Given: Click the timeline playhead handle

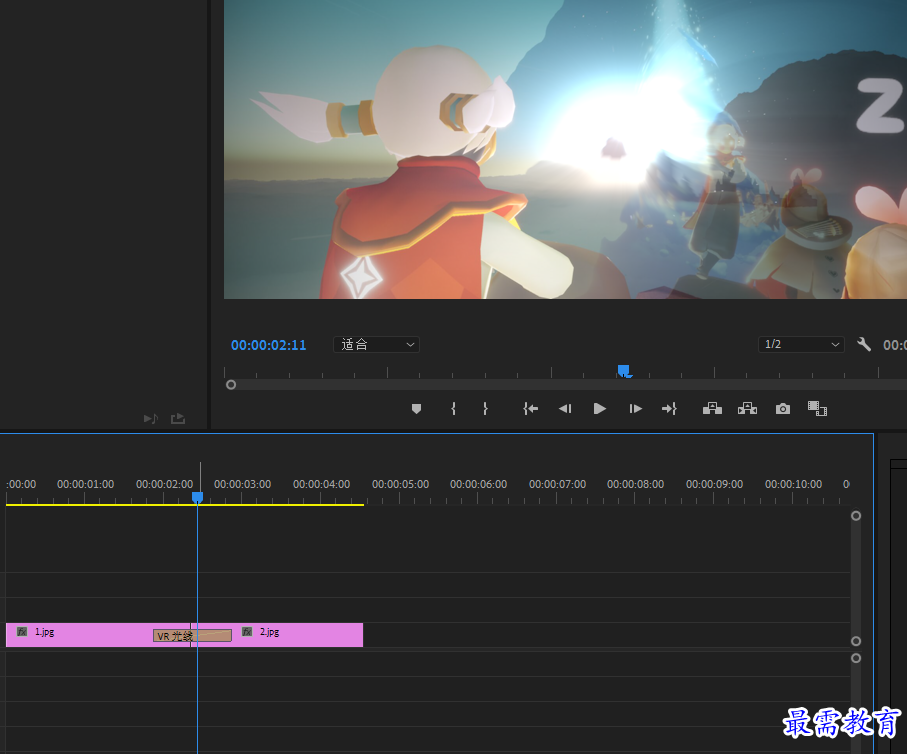Looking at the screenshot, I should [x=197, y=497].
